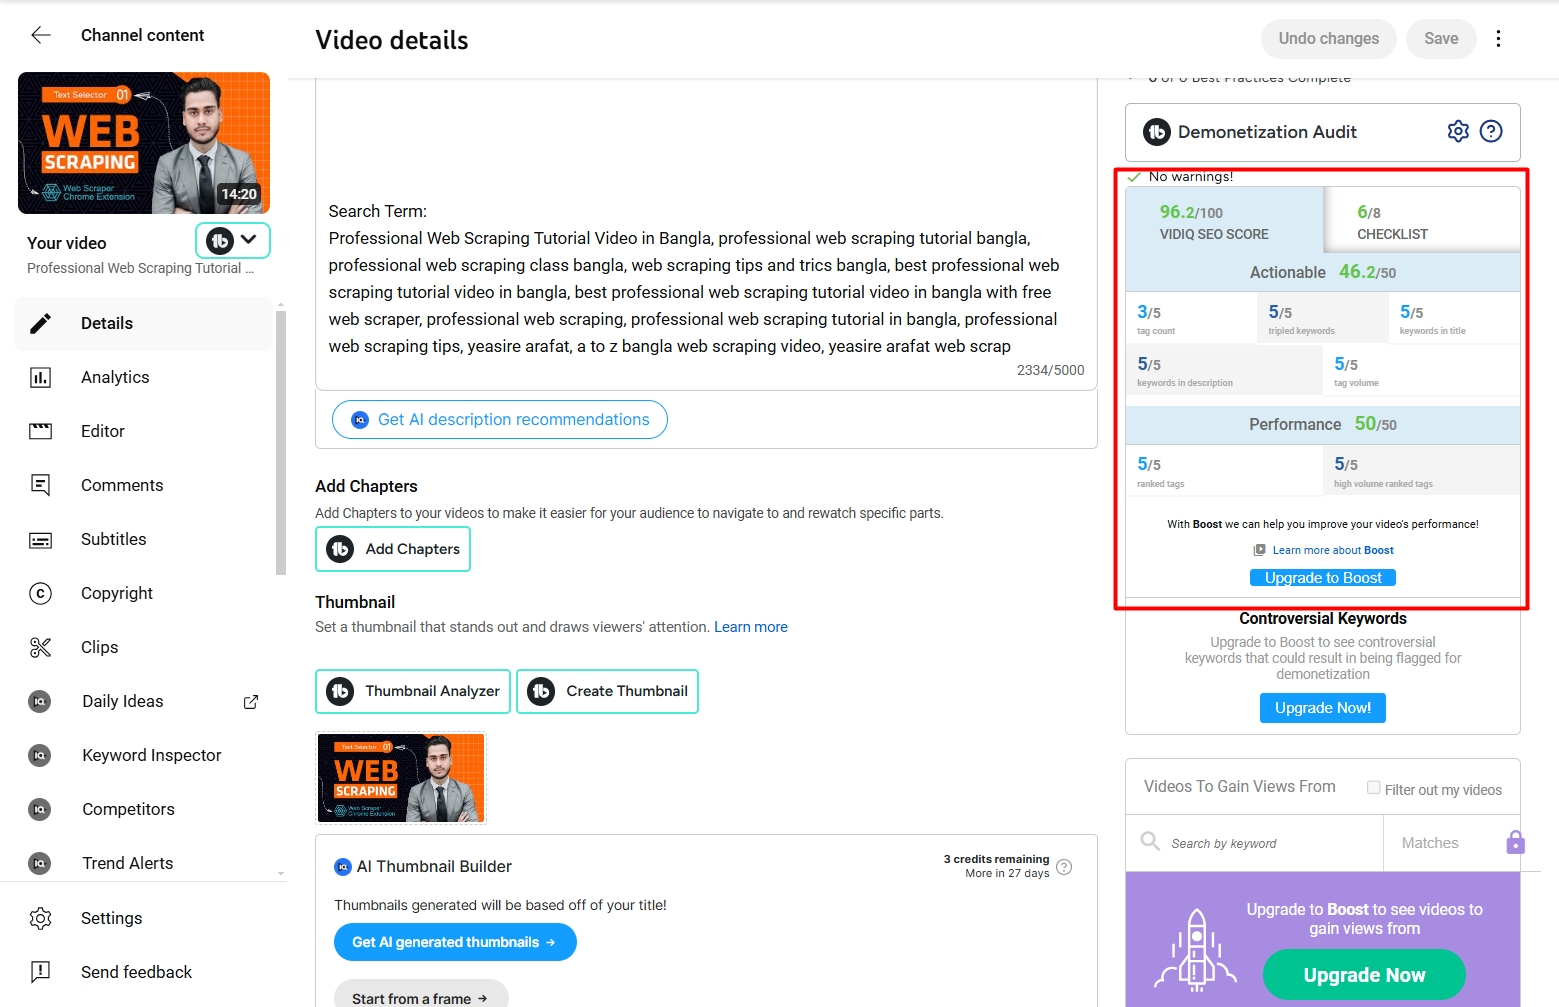This screenshot has width=1559, height=1007.
Task: Open the Thumbnail Analyzer
Action: pos(413,691)
